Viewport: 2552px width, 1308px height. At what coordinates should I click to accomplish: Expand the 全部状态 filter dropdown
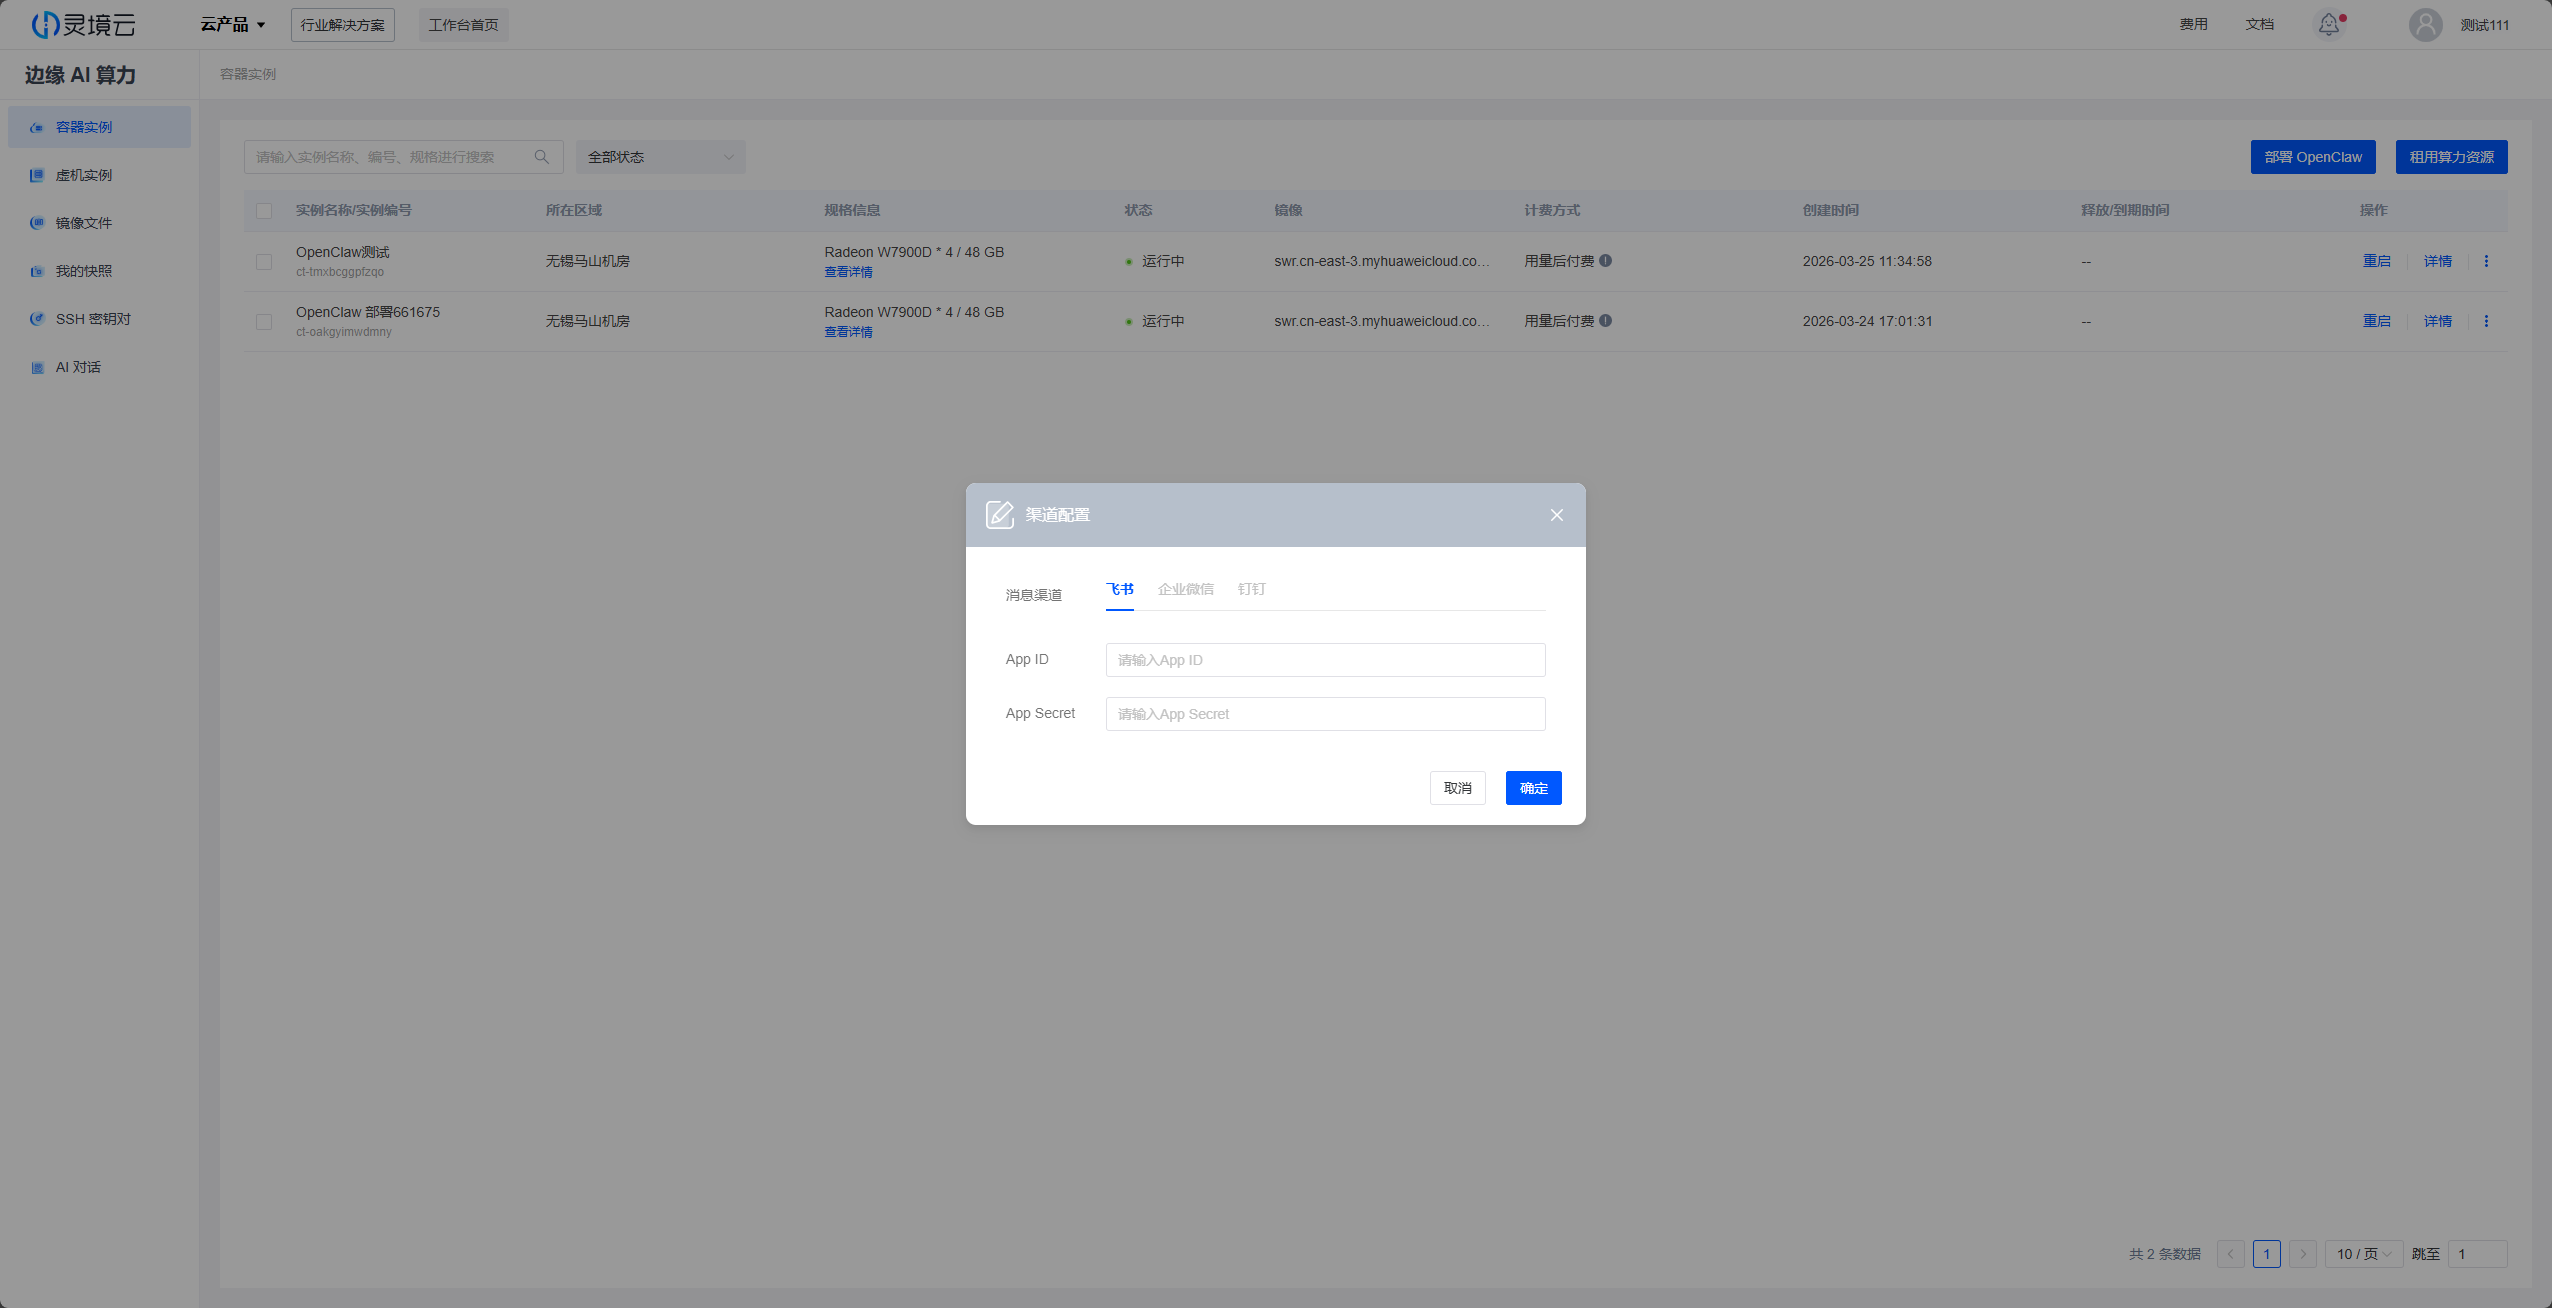(660, 157)
